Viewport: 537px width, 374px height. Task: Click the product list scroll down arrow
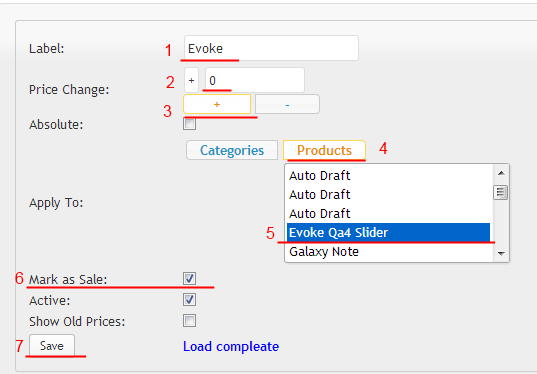pyautogui.click(x=501, y=253)
